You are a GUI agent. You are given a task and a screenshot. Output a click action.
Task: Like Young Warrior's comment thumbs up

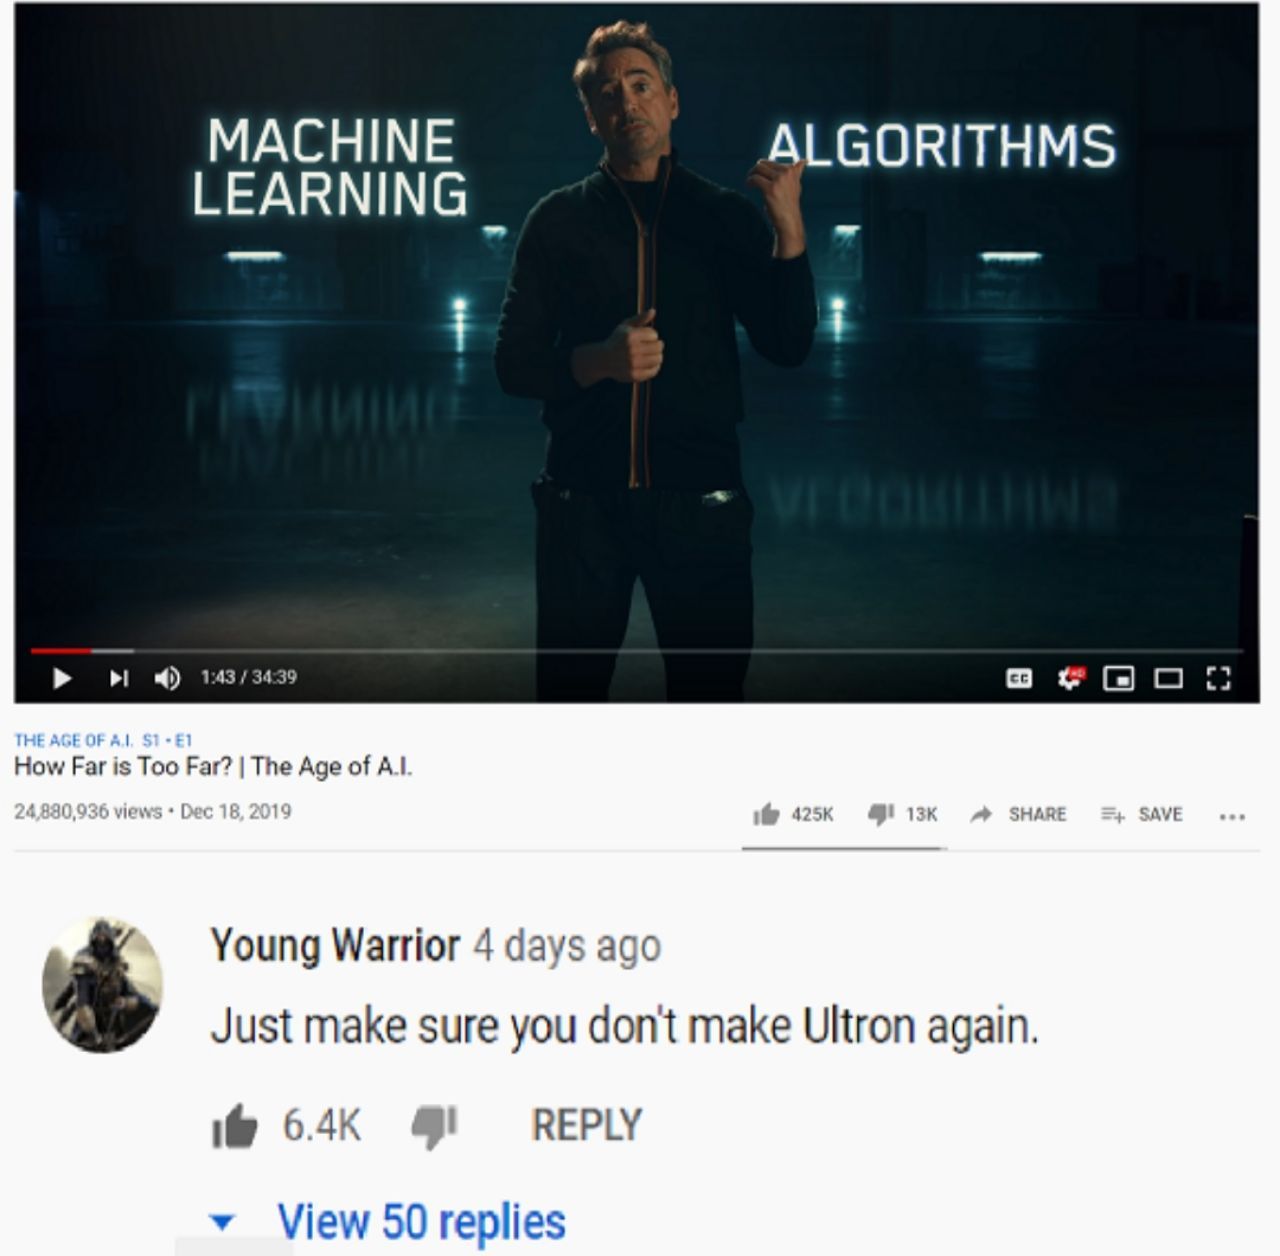coord(234,1126)
